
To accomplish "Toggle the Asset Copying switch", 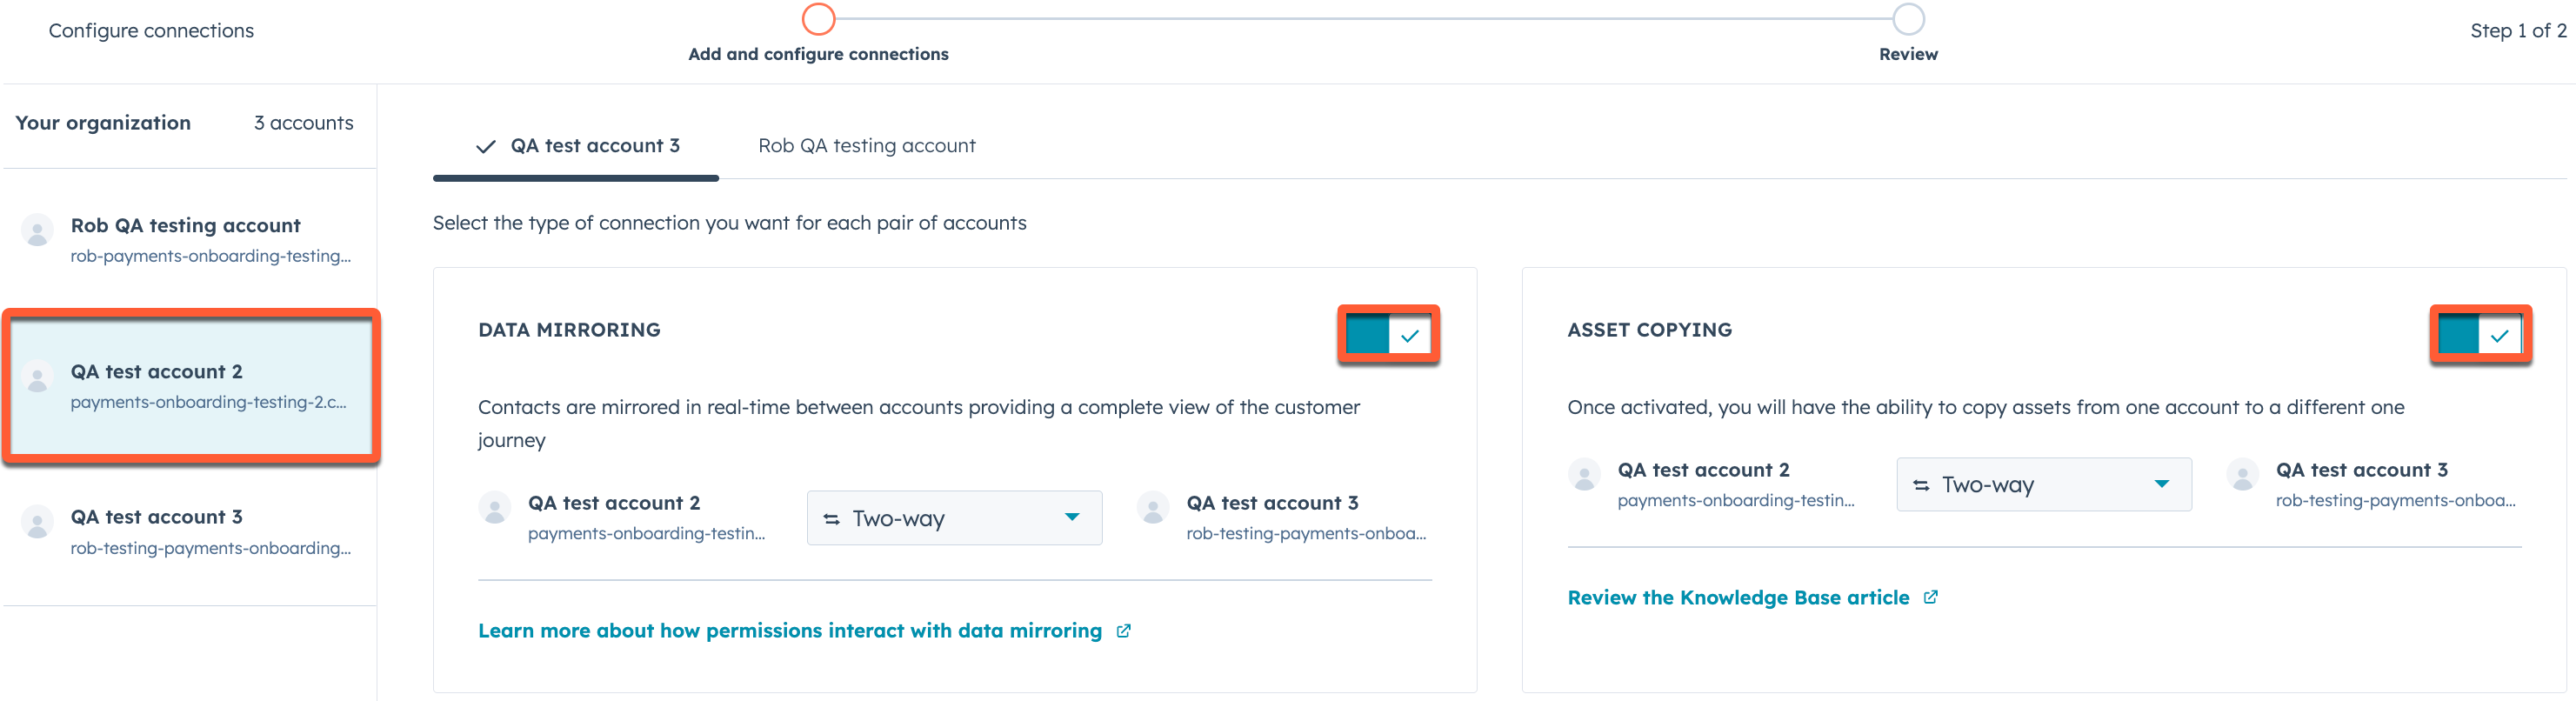I will click(x=2479, y=334).
